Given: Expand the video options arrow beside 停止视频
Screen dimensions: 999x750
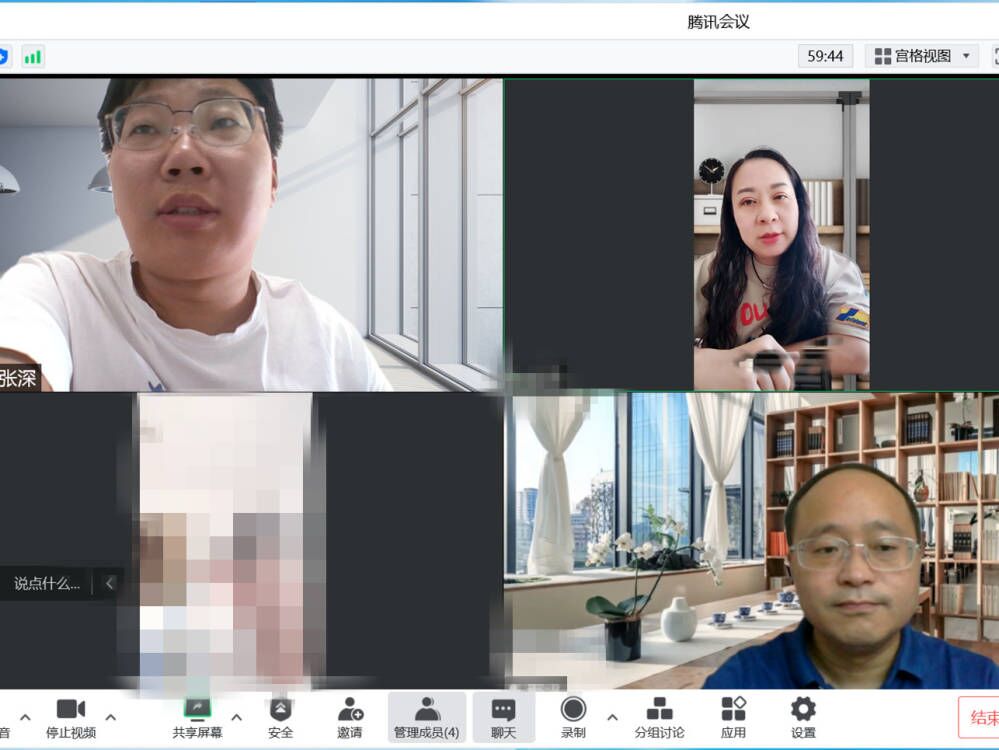Looking at the screenshot, I should point(111,717).
